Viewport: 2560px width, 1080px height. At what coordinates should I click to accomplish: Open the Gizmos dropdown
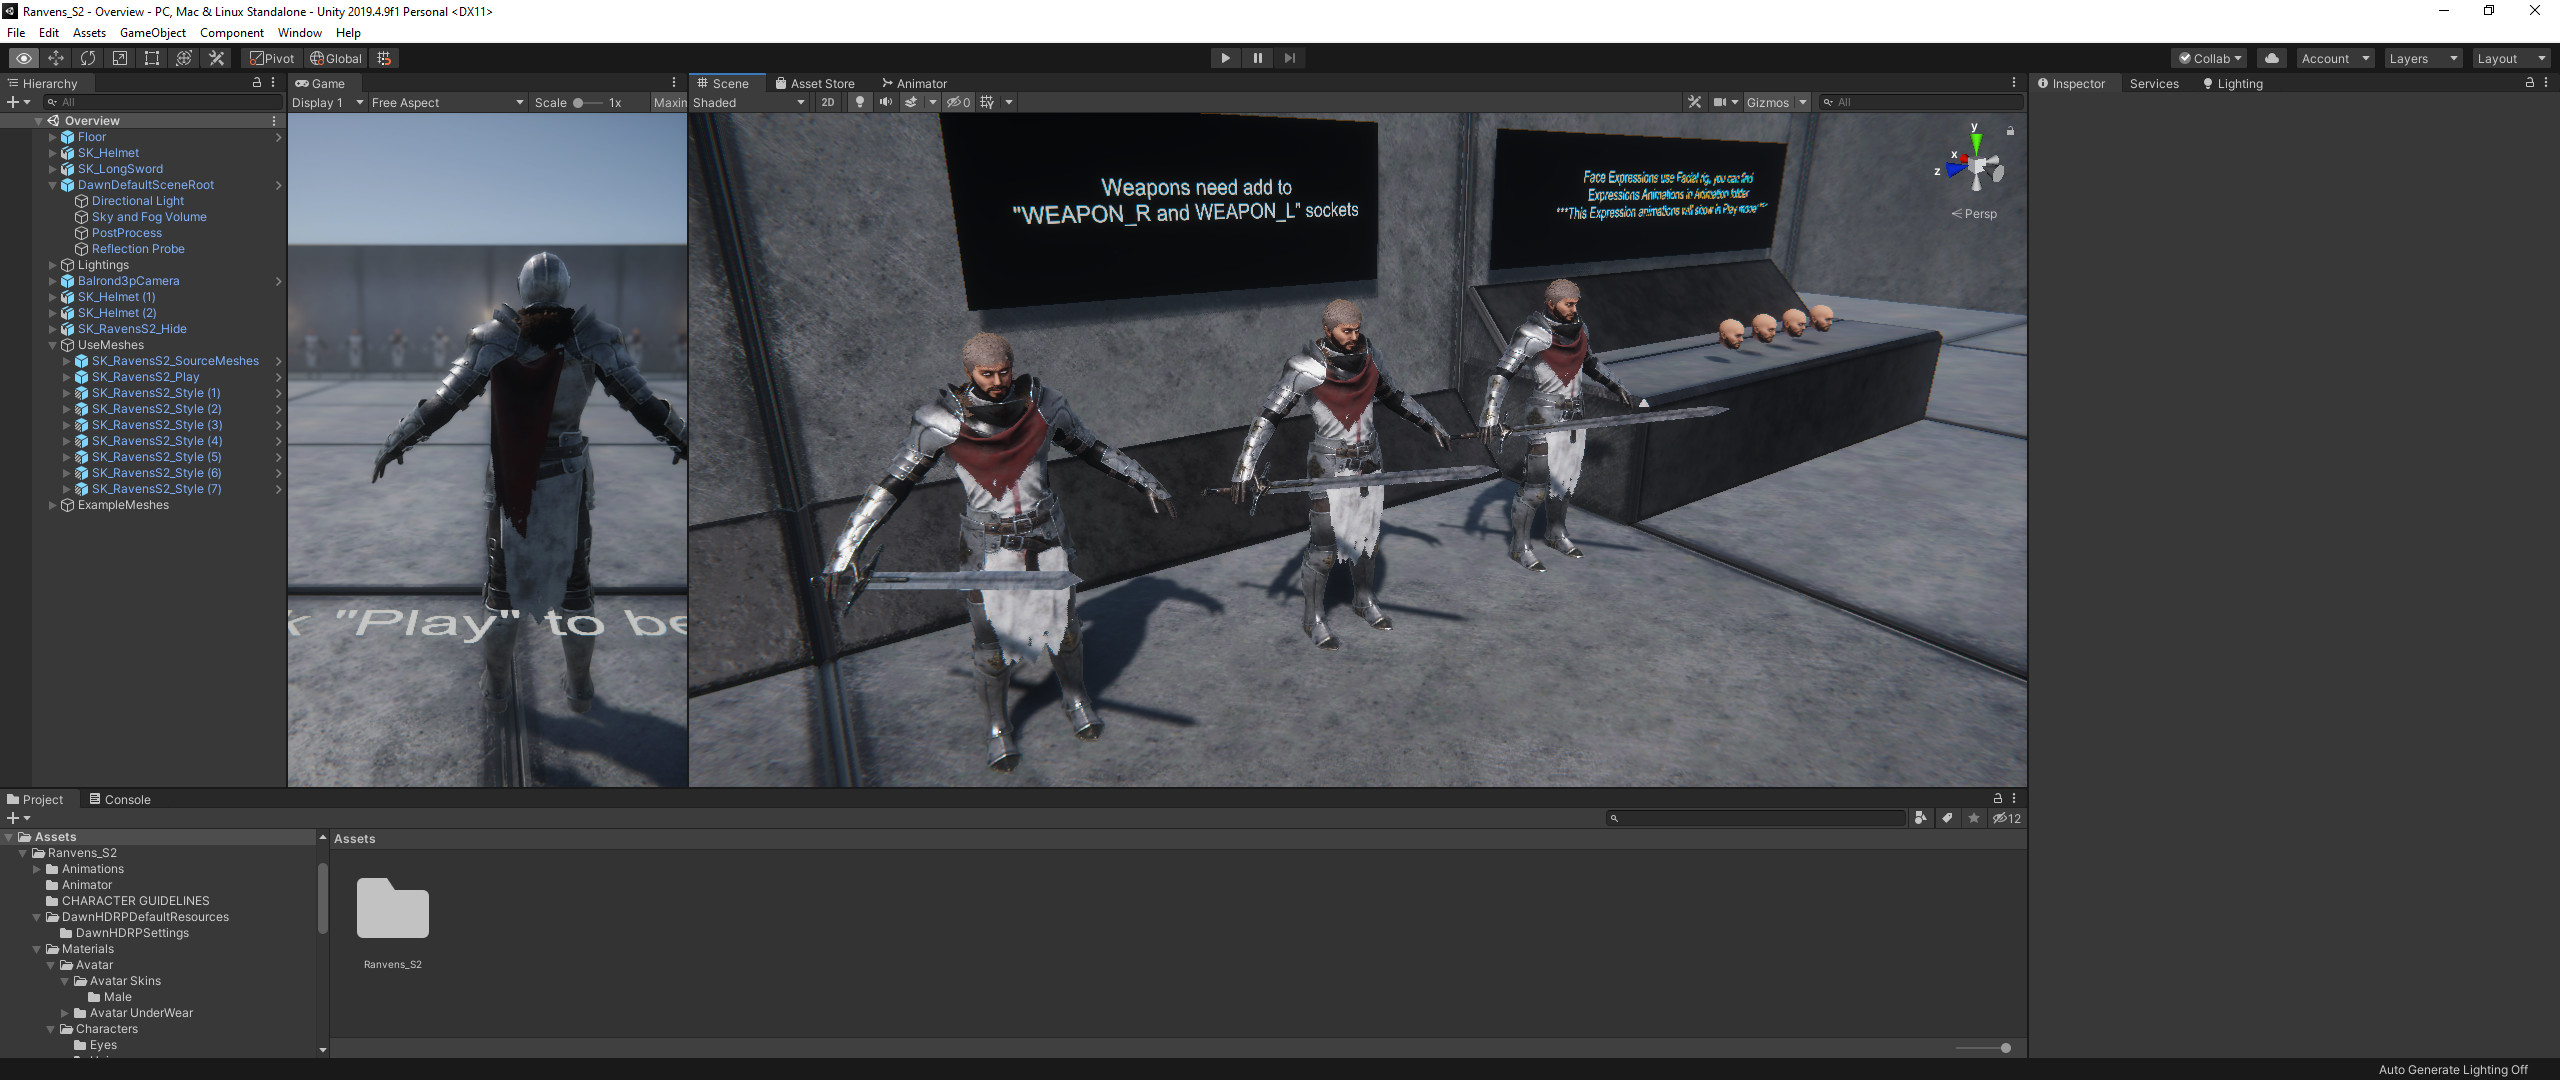pyautogui.click(x=1776, y=102)
